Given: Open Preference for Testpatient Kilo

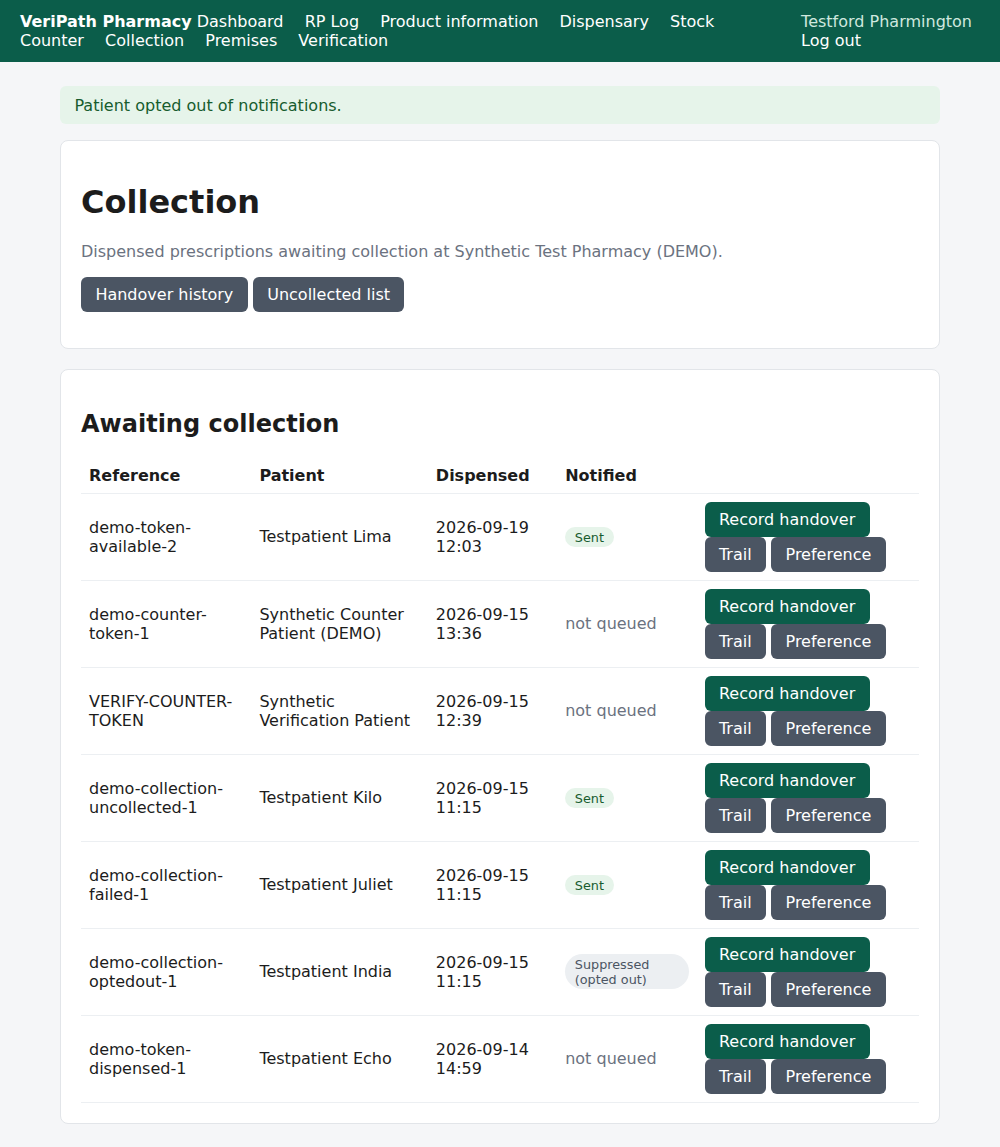Looking at the screenshot, I should [x=828, y=816].
